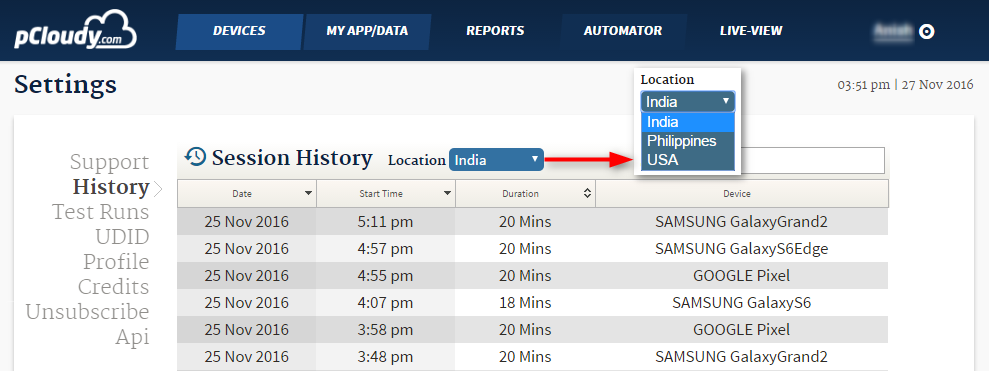Image resolution: width=989 pixels, height=371 pixels.
Task: Open the DEVICES tab
Action: click(x=239, y=31)
